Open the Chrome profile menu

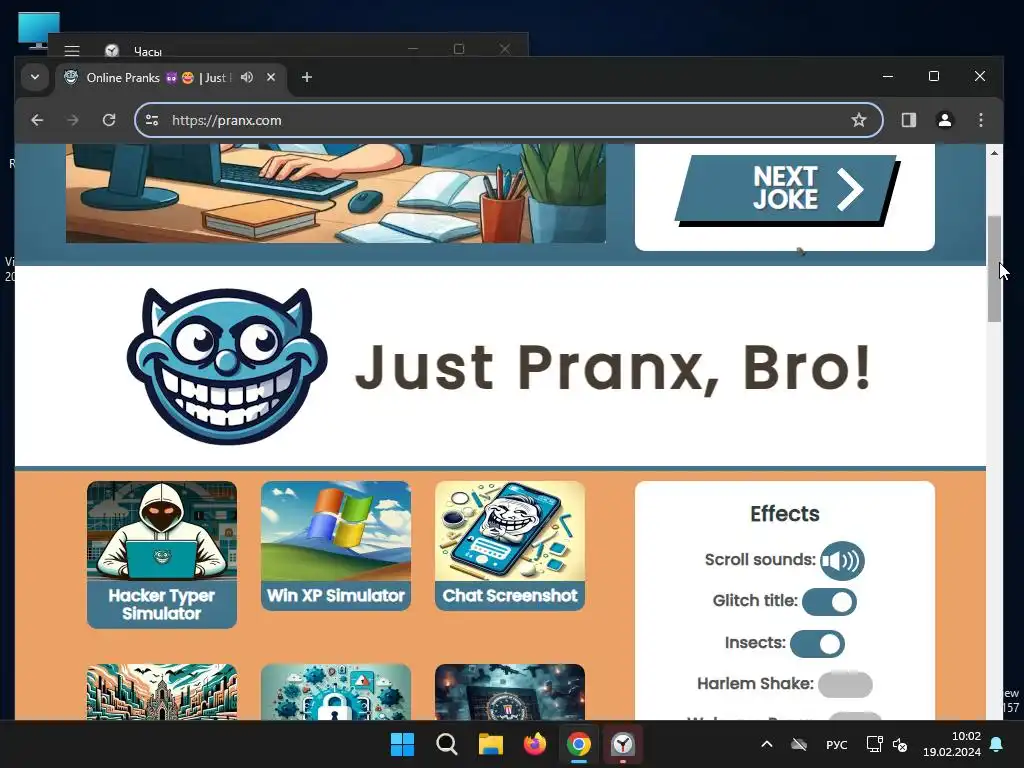coord(944,120)
